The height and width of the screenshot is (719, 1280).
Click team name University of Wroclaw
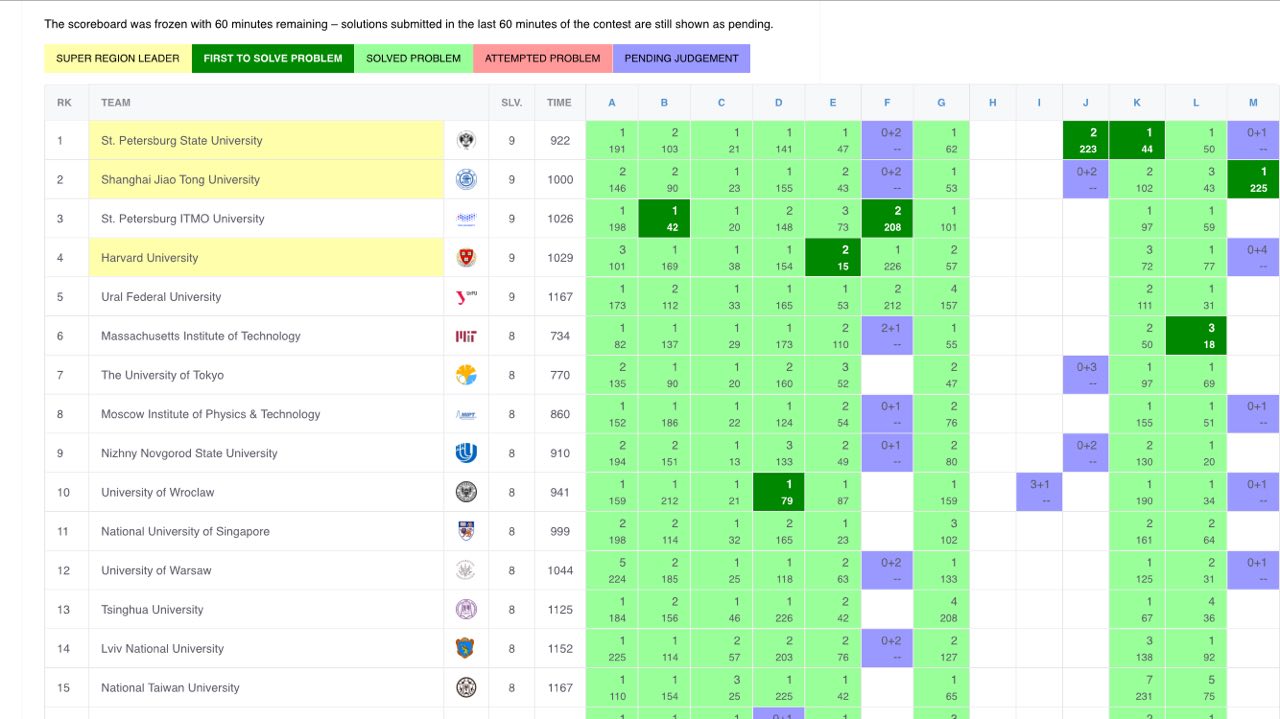[157, 492]
